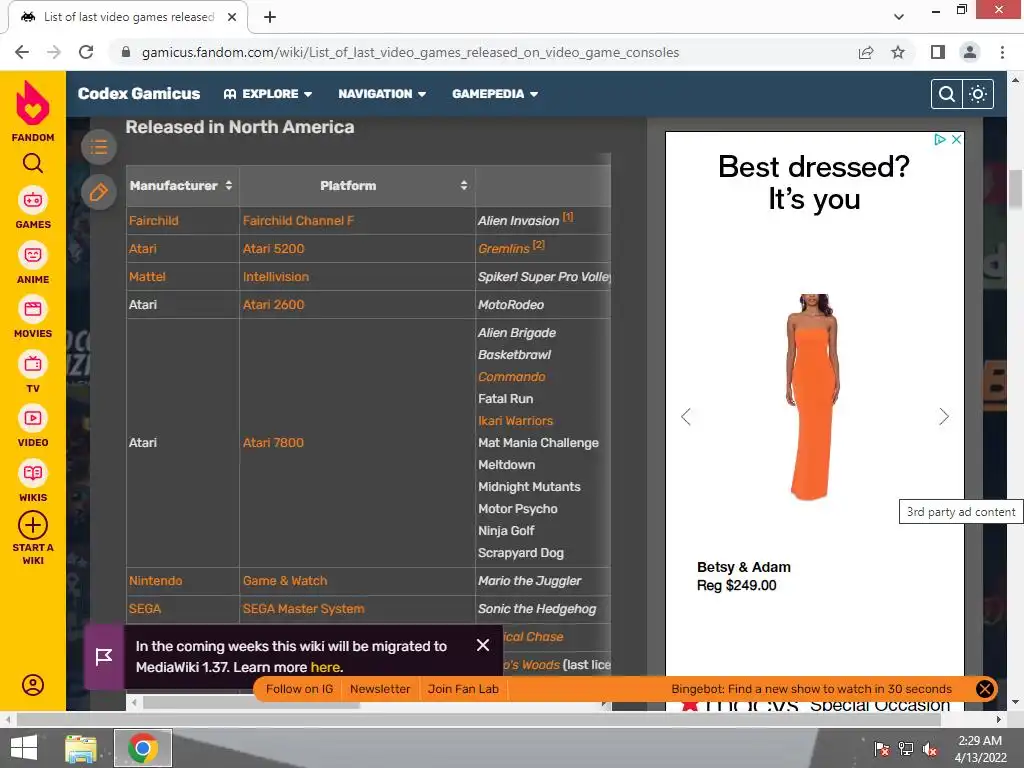This screenshot has width=1024, height=768.
Task: Click the page vertical scrollbar thumb
Action: [x=1016, y=189]
